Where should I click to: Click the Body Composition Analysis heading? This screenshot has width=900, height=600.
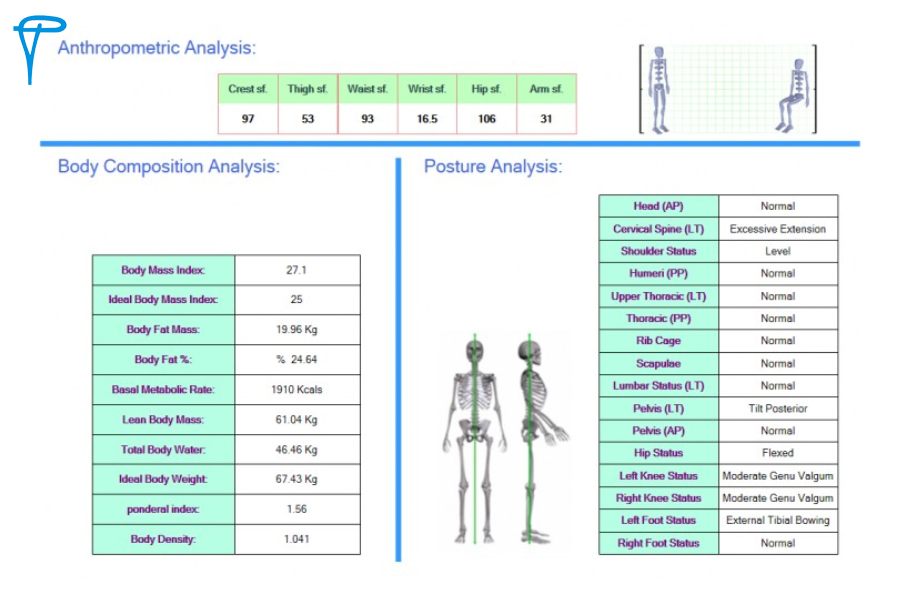169,167
